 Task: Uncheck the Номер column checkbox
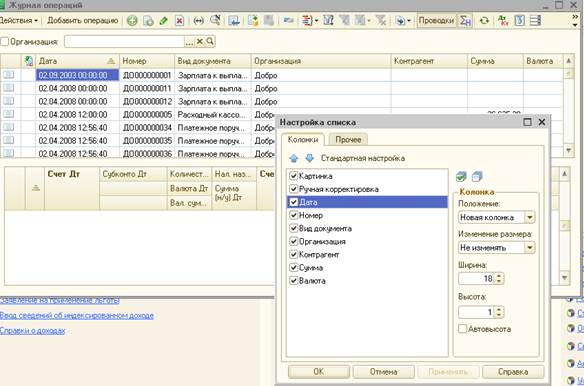293,215
